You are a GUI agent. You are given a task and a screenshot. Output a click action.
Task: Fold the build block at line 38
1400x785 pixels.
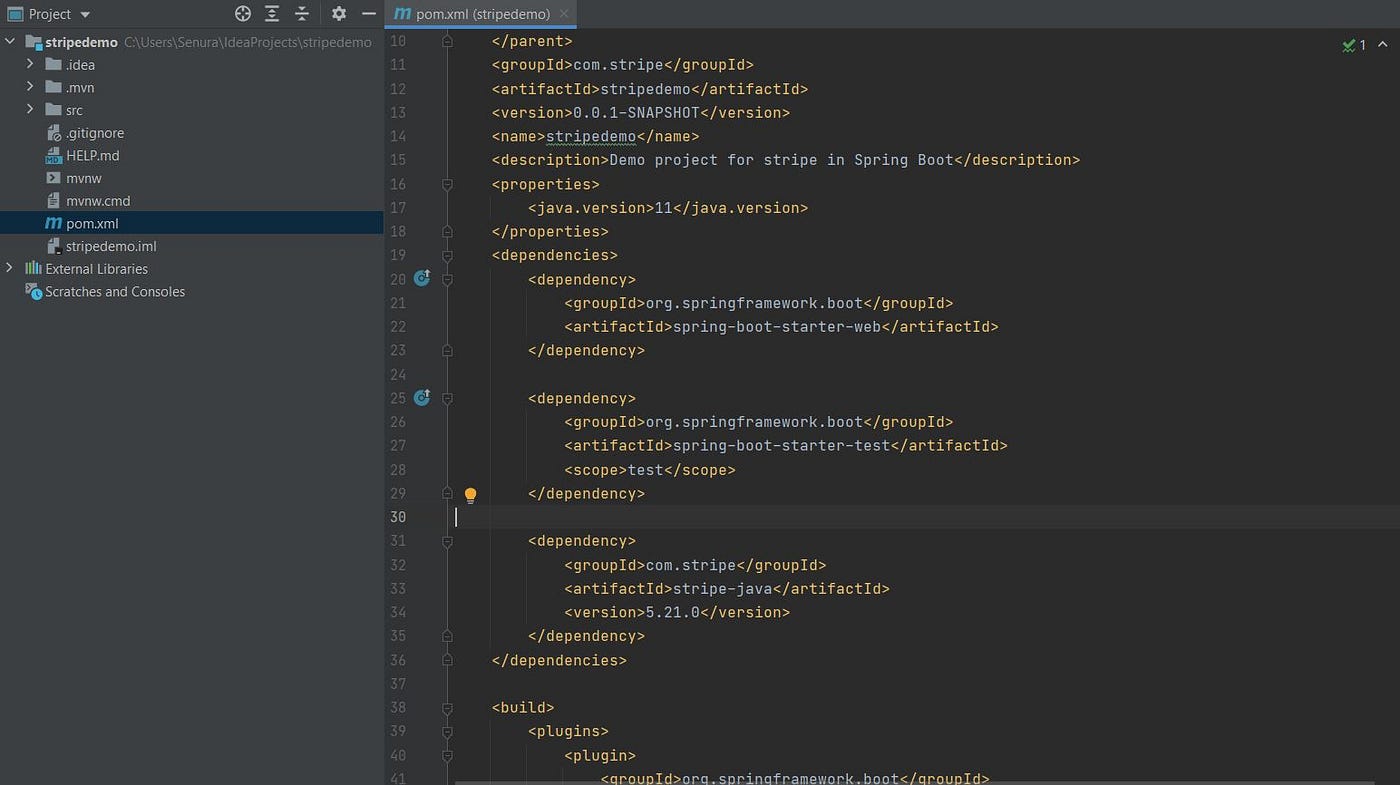pos(447,708)
